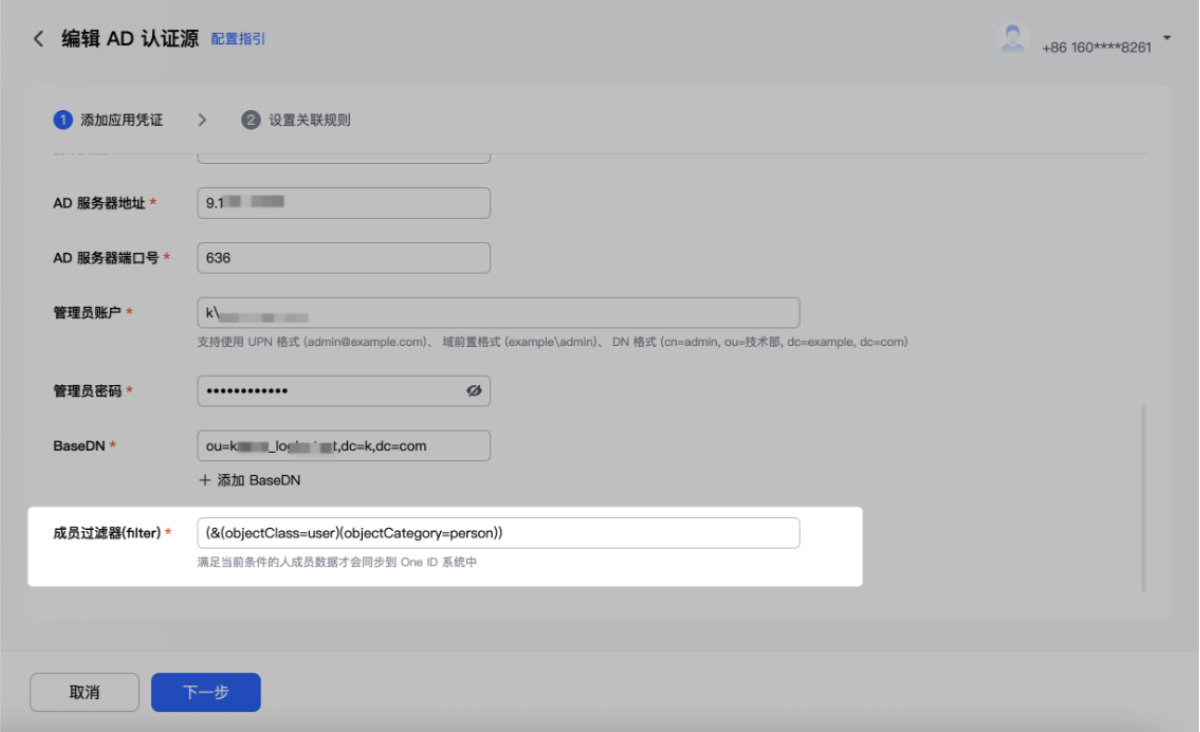1200x732 pixels.
Task: Select step 1 添加应用凭证
Action: pyautogui.click(x=108, y=120)
